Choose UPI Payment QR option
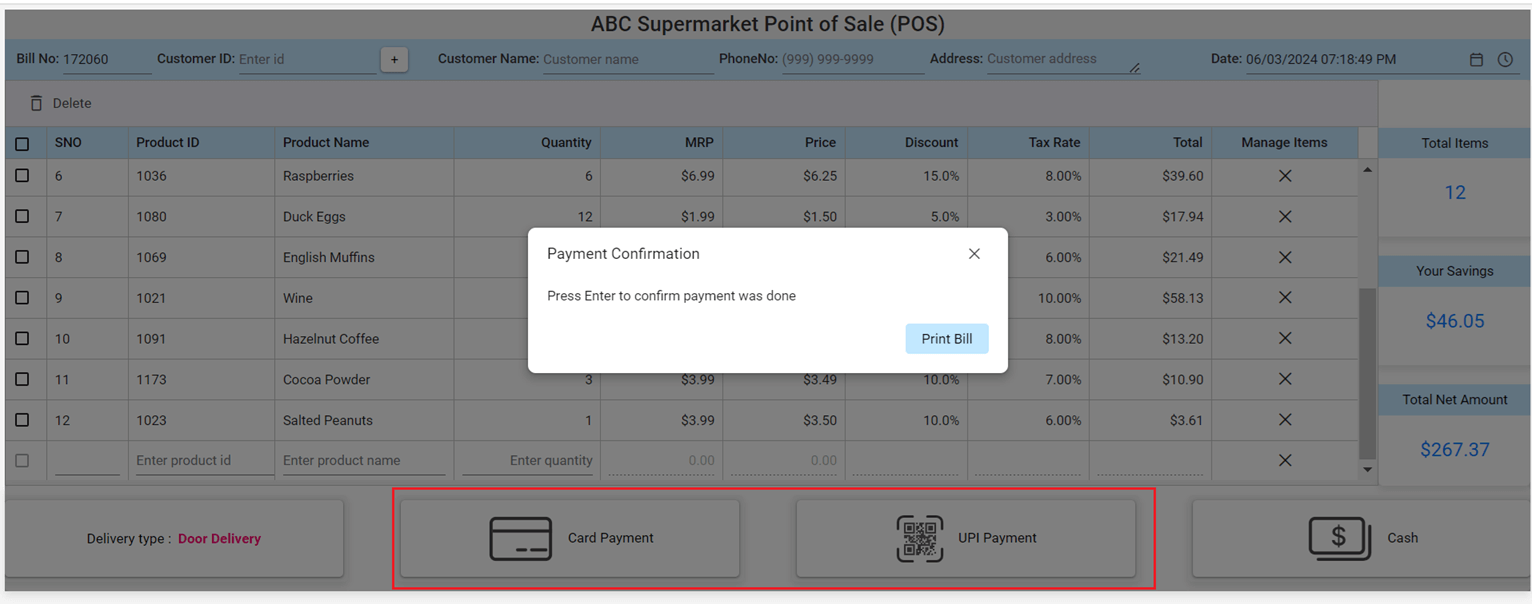The height and width of the screenshot is (604, 1532). pos(966,538)
